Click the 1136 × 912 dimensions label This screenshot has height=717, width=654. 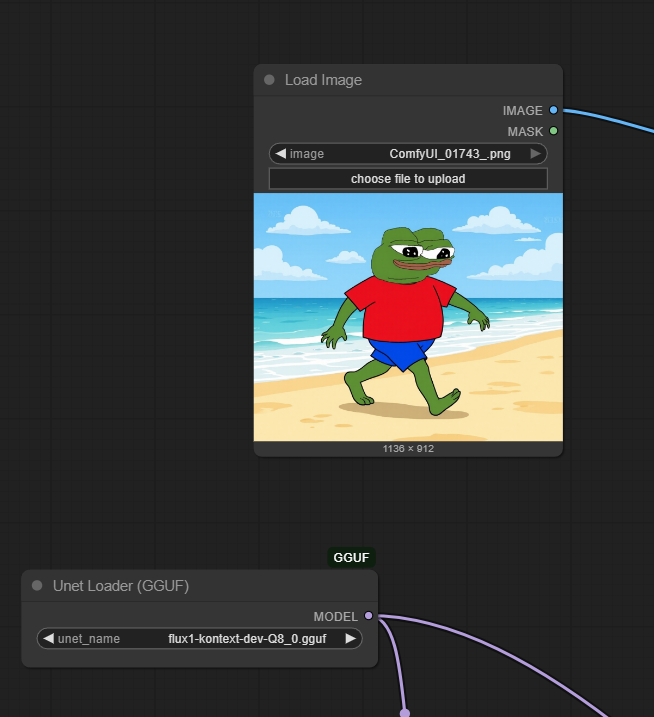tap(408, 449)
